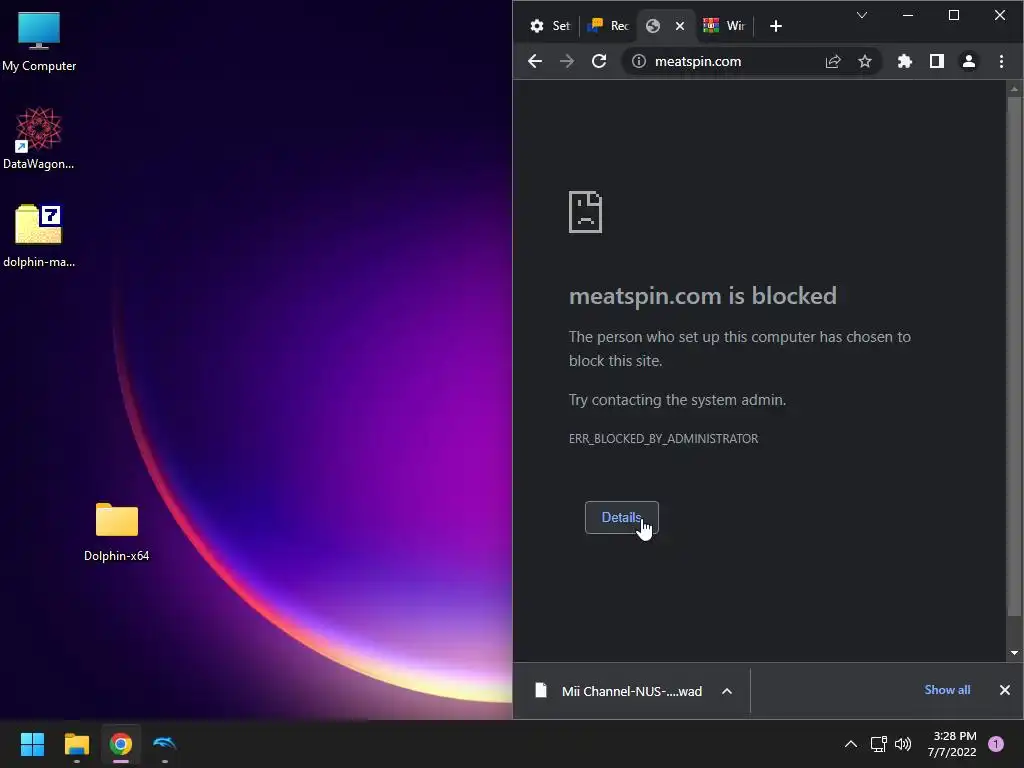The height and width of the screenshot is (768, 1024).
Task: Open clock and date in taskbar
Action: tap(952, 744)
